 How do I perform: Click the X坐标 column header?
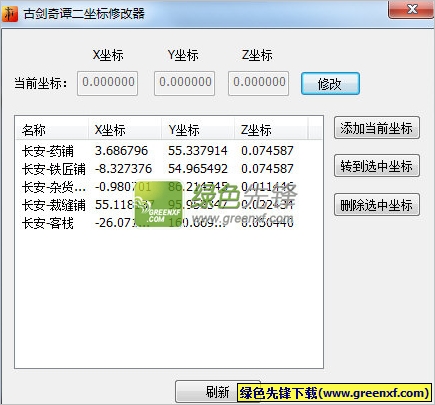coord(125,130)
